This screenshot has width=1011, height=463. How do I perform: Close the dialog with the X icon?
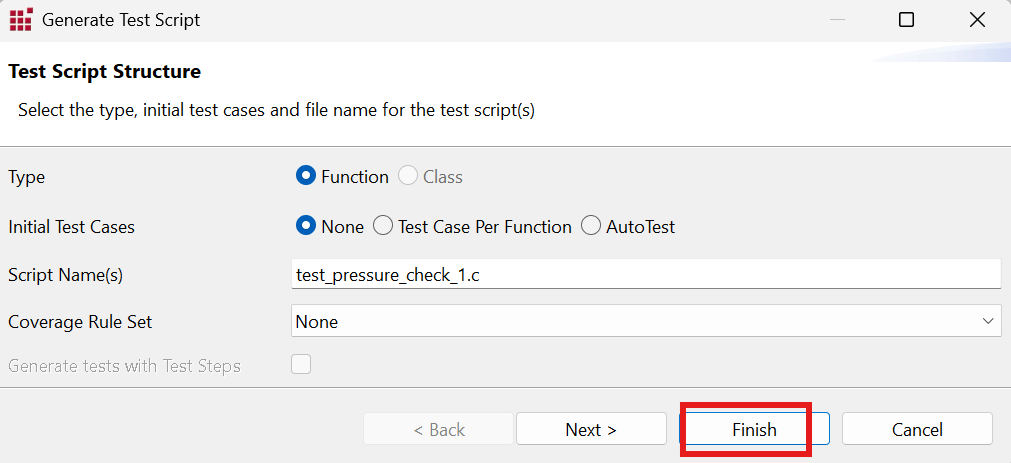pyautogui.click(x=977, y=20)
